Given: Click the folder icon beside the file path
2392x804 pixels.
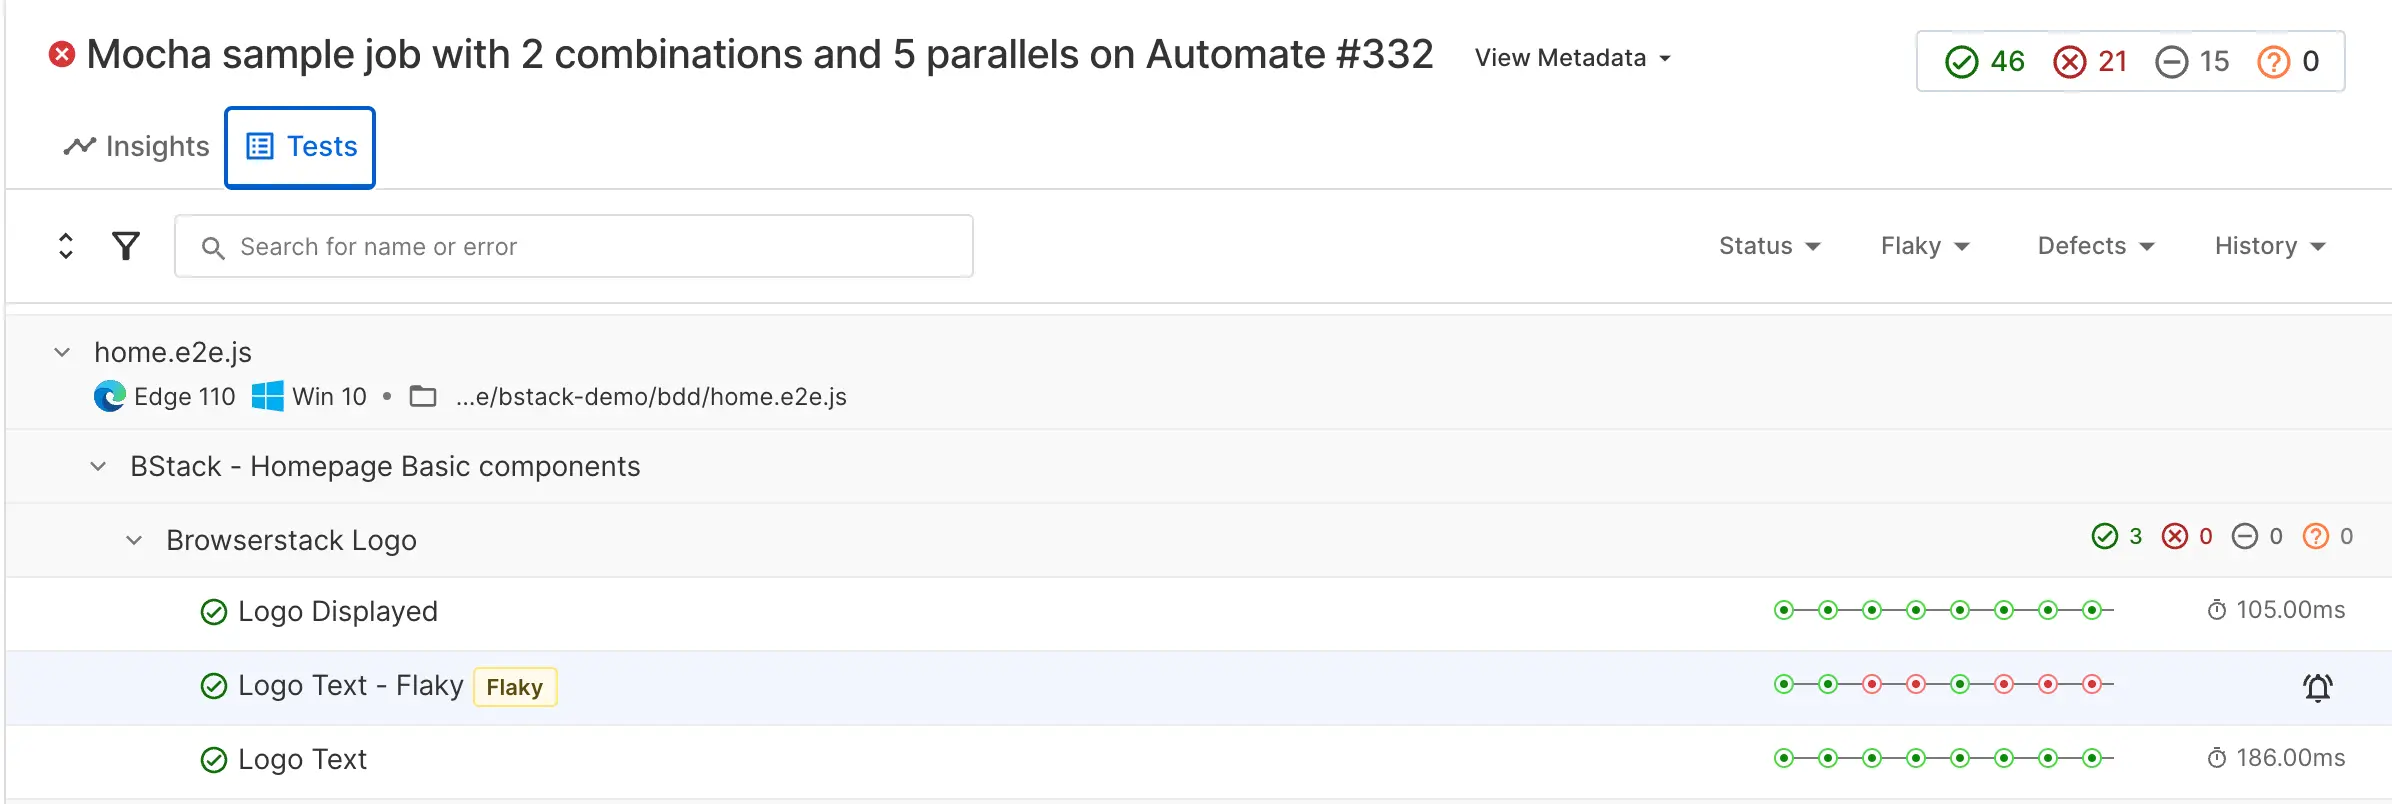Looking at the screenshot, I should pos(423,397).
